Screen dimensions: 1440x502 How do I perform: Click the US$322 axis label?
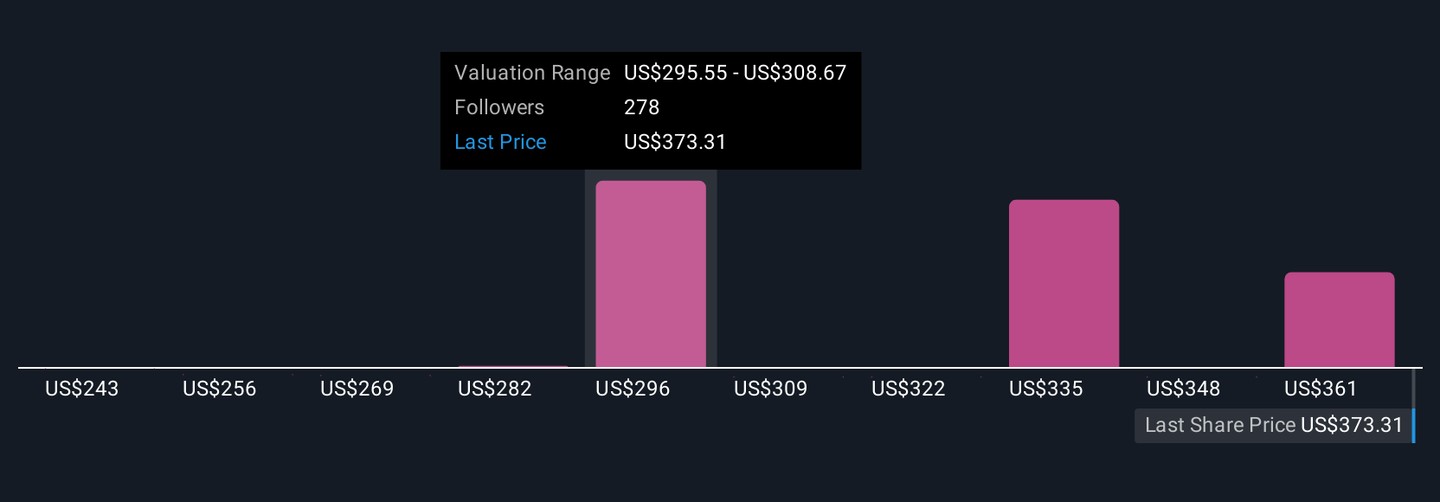(x=908, y=389)
